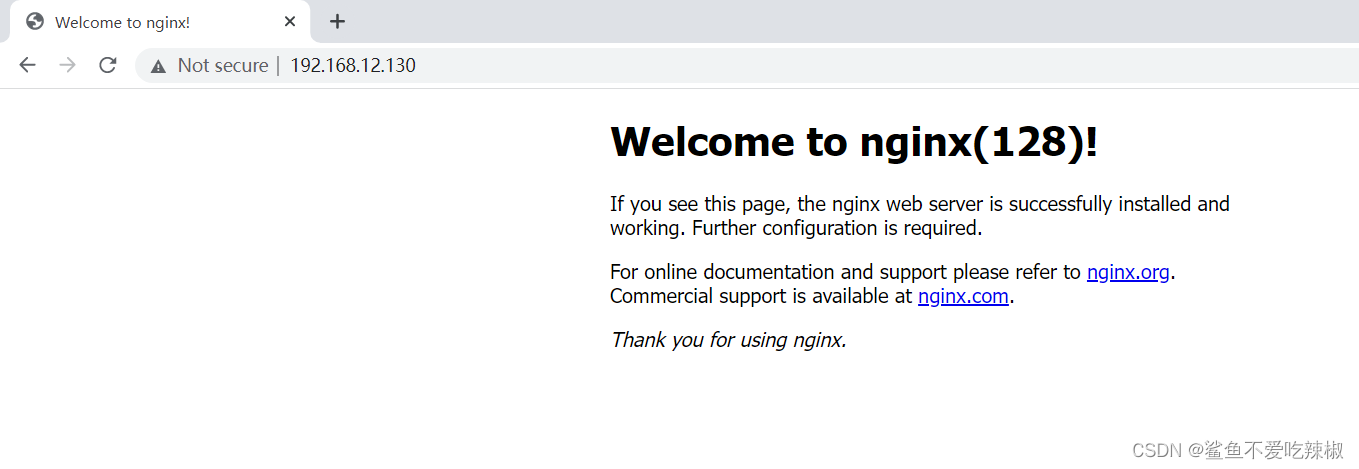This screenshot has width=1359, height=469.
Task: Click the italic "Thank you for using nginx." text
Action: pyautogui.click(x=728, y=340)
